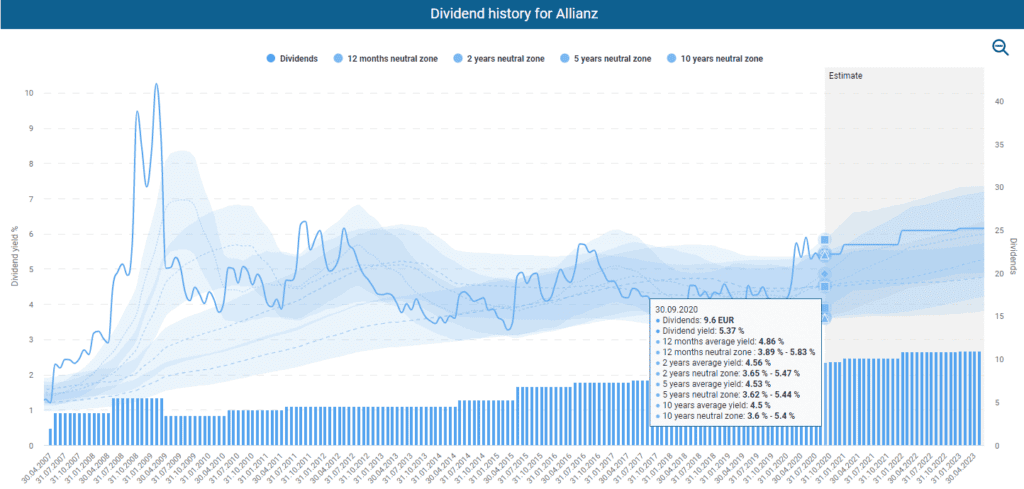Click the 3 tick on dividend yield axis
The width and height of the screenshot is (1024, 489).
click(30, 340)
